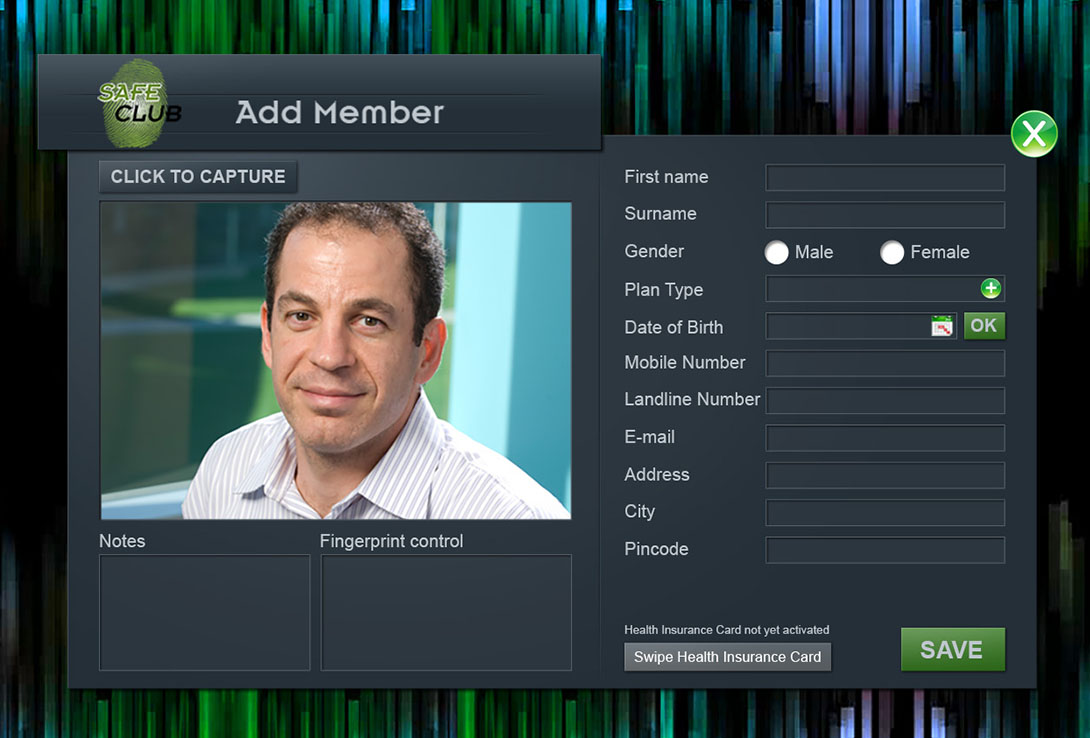Click the CLICK TO CAPTURE button
The height and width of the screenshot is (738, 1090).
pyautogui.click(x=198, y=177)
